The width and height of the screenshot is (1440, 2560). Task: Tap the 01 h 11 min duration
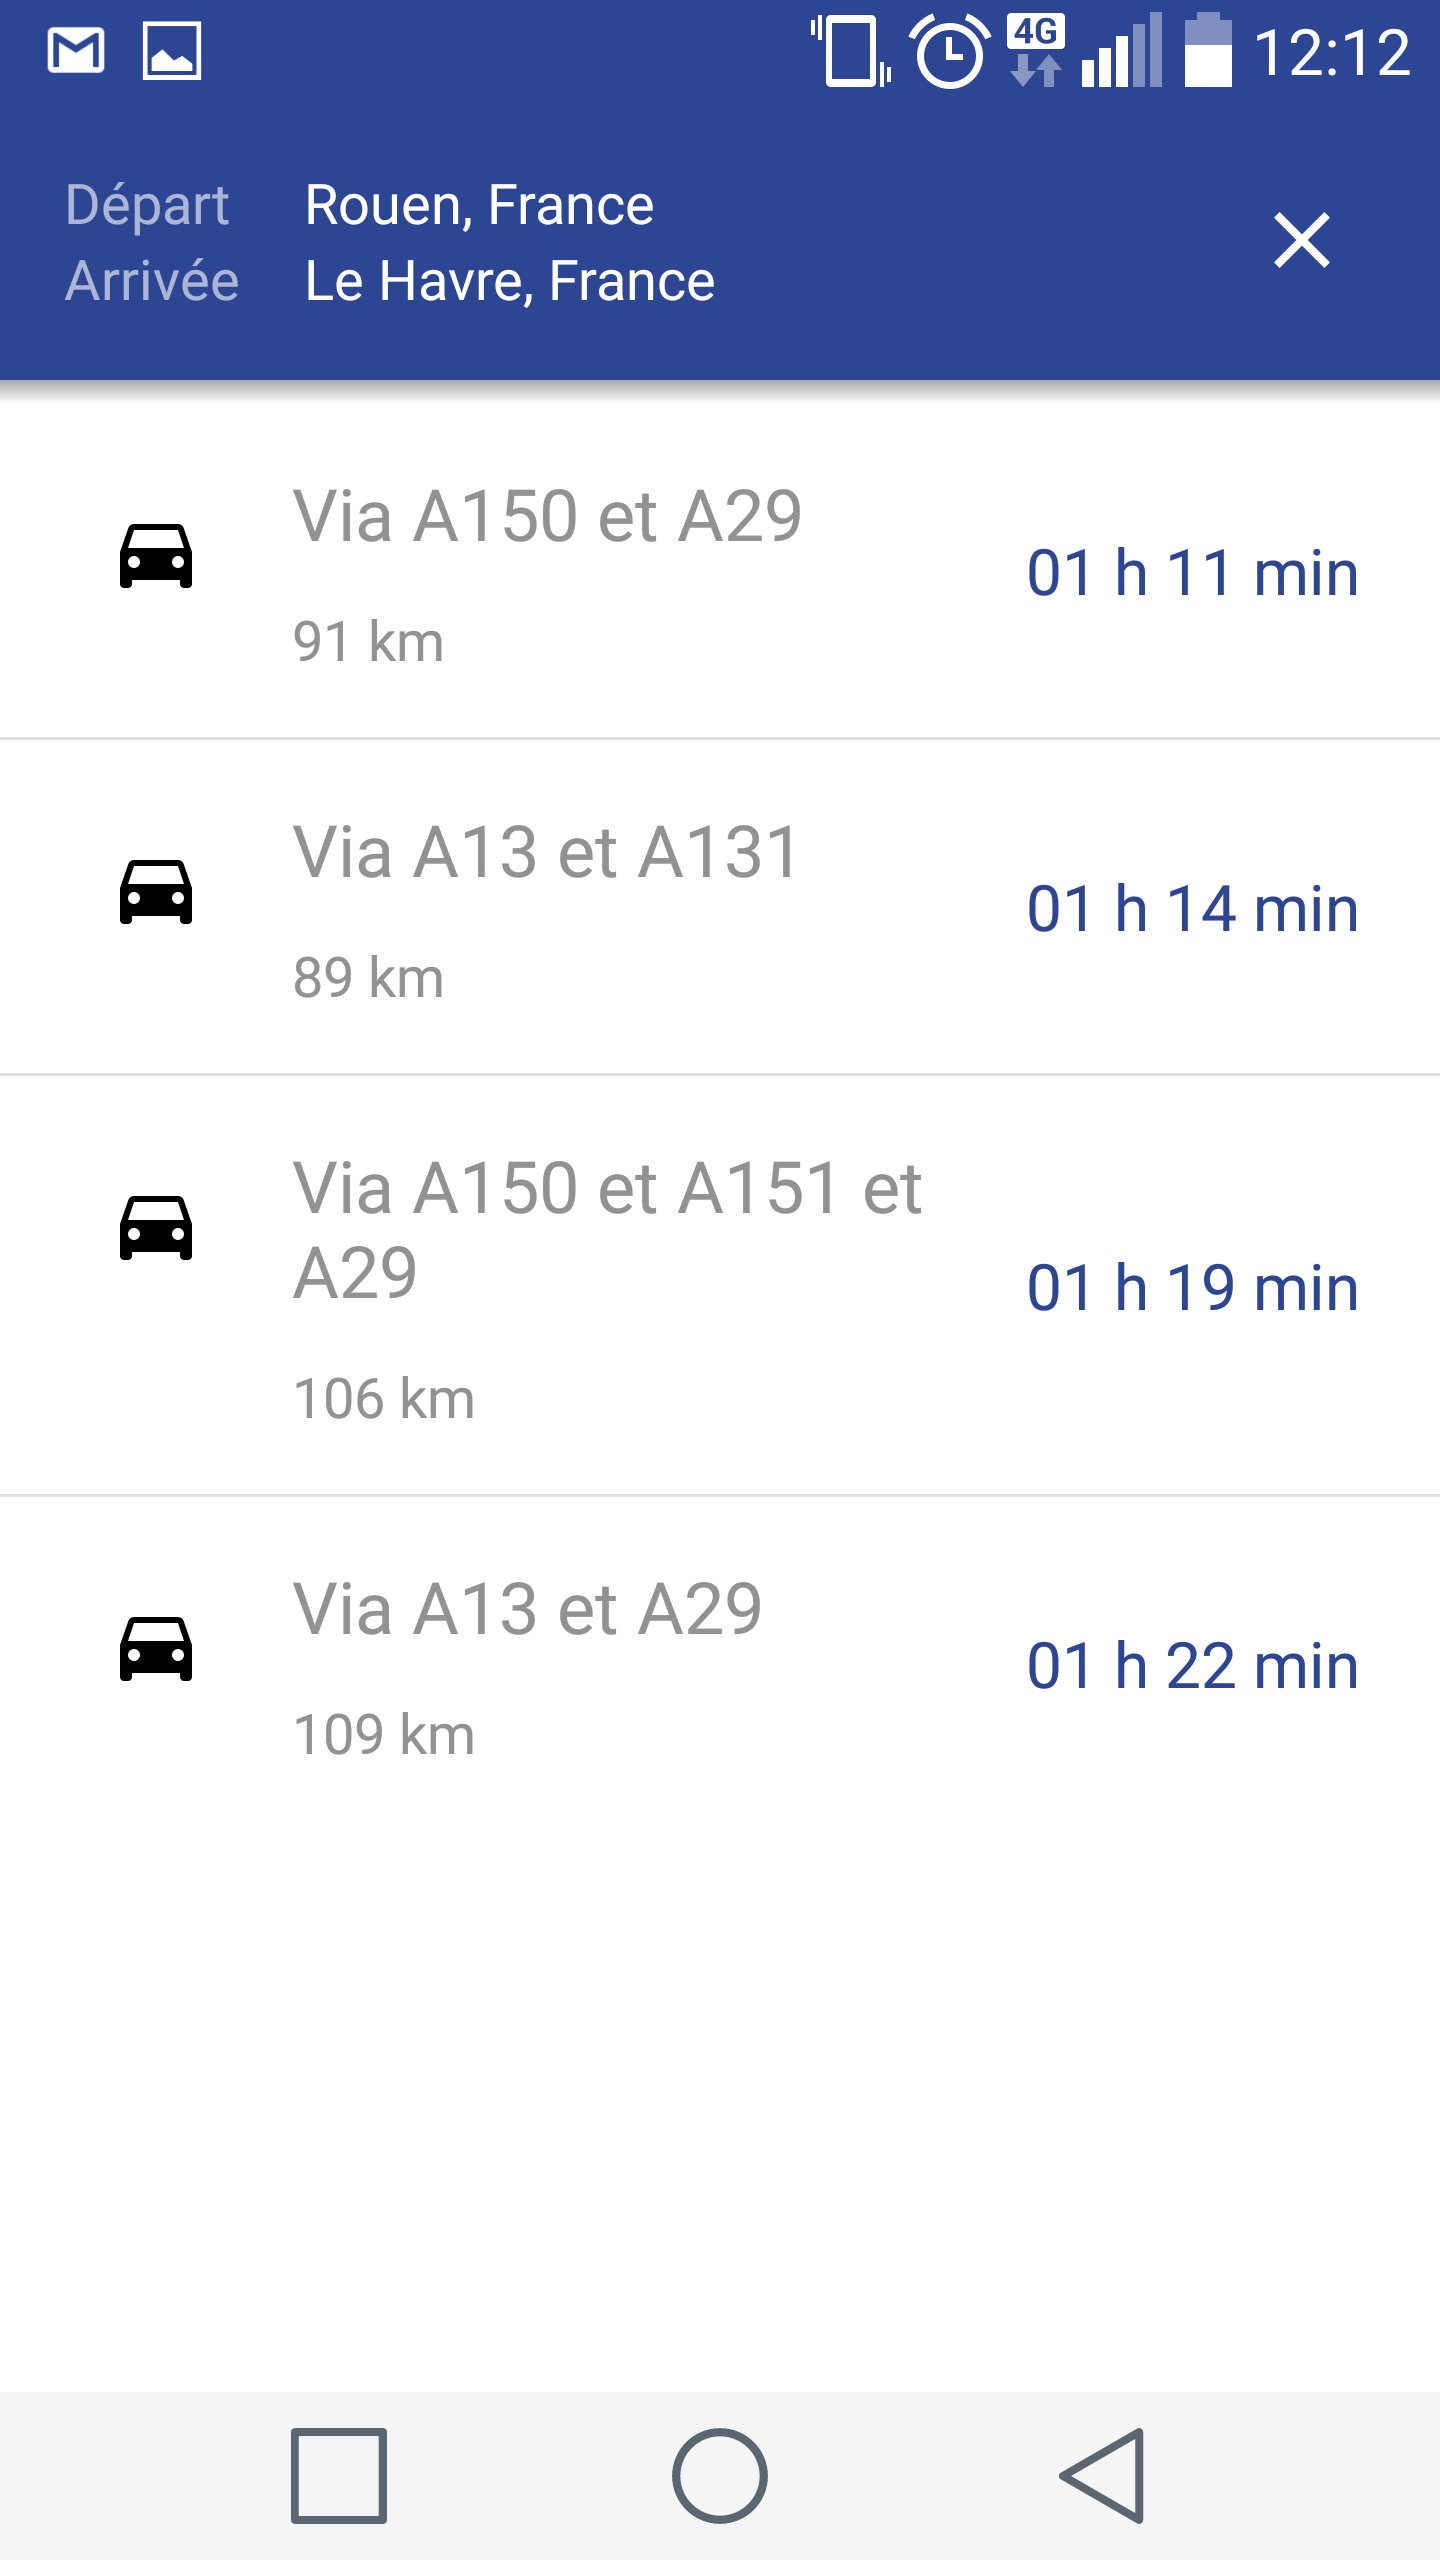pos(1192,573)
